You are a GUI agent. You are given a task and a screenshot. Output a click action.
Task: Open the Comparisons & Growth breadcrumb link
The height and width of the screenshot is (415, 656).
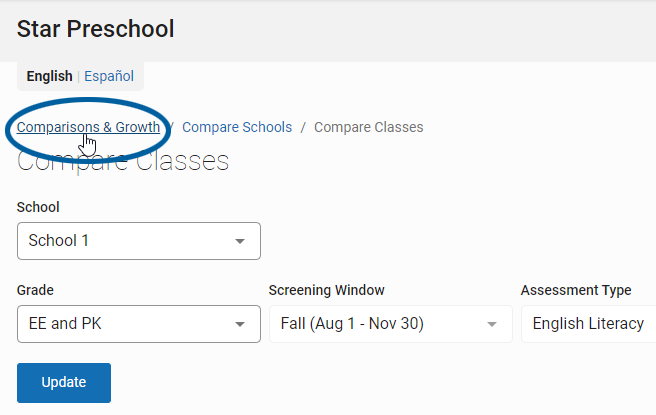[x=88, y=127]
